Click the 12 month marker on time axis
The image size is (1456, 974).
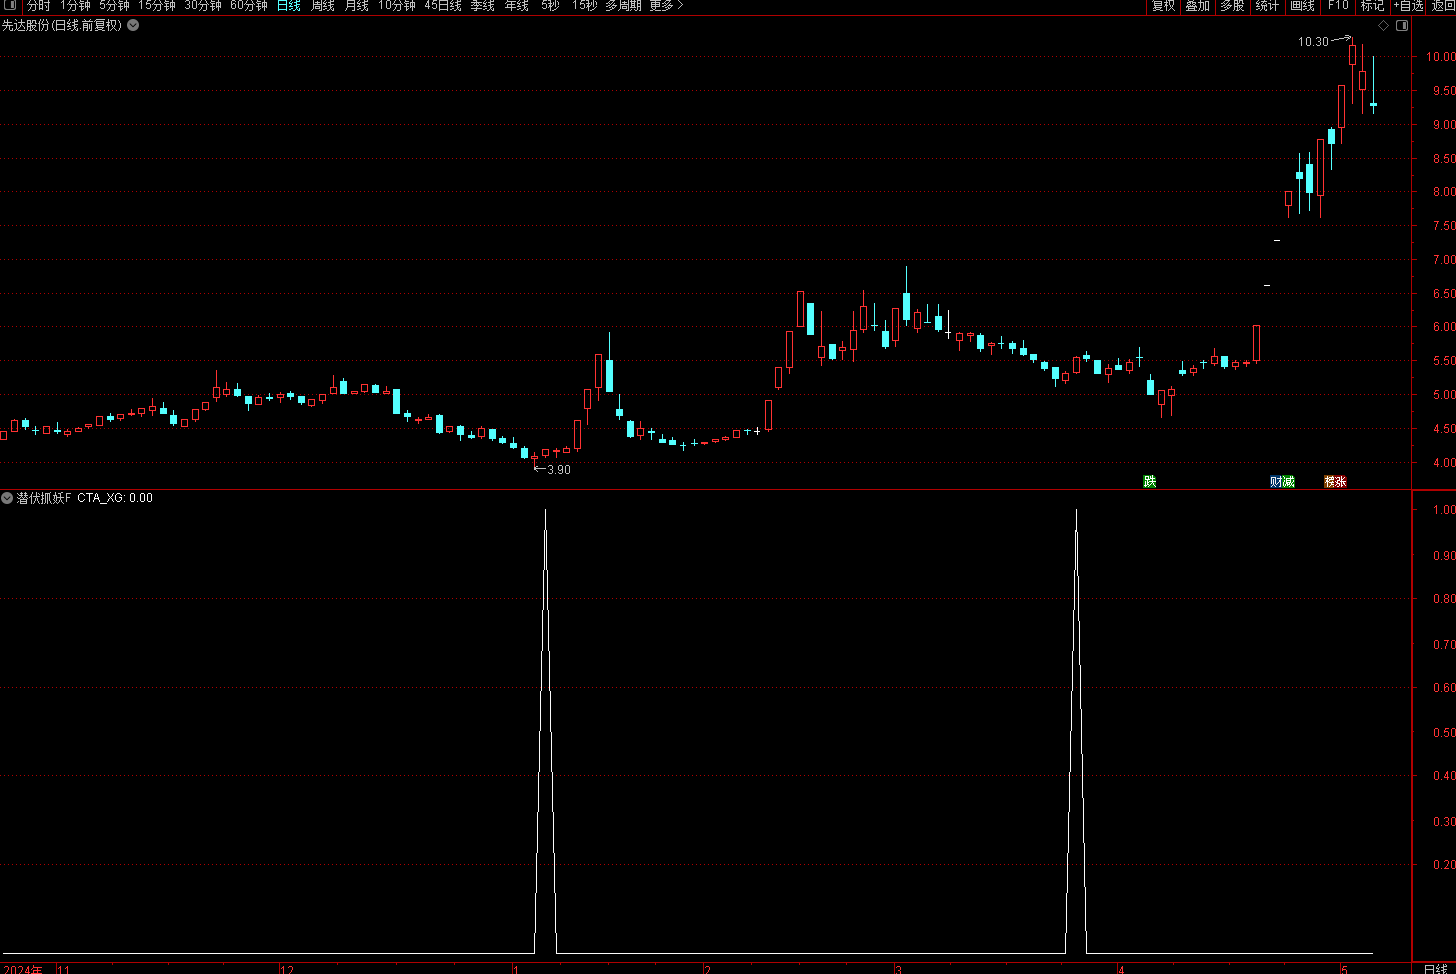pos(287,969)
